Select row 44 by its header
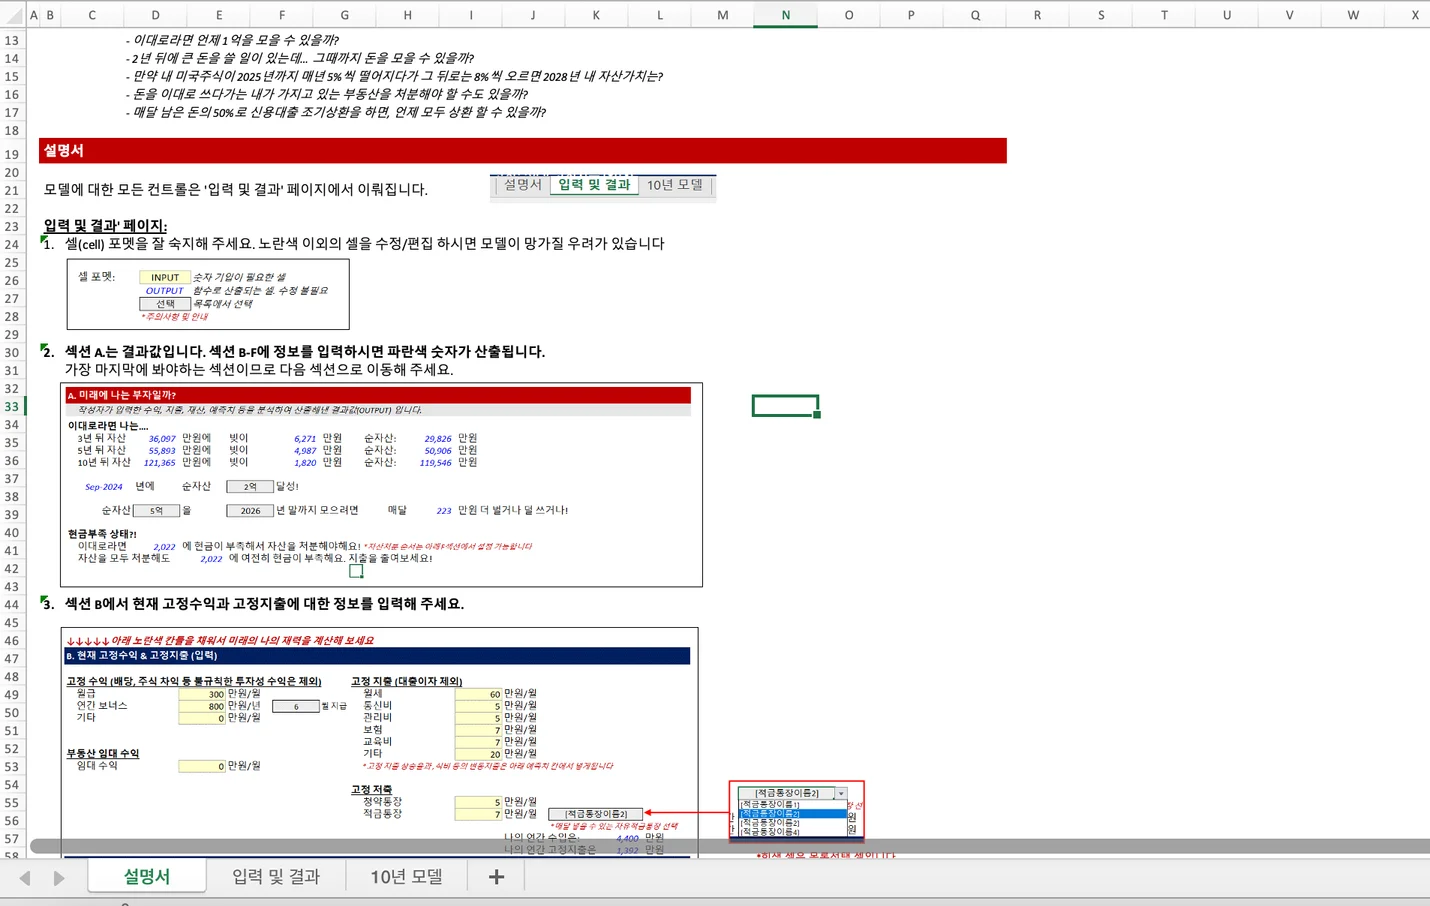 click(12, 604)
